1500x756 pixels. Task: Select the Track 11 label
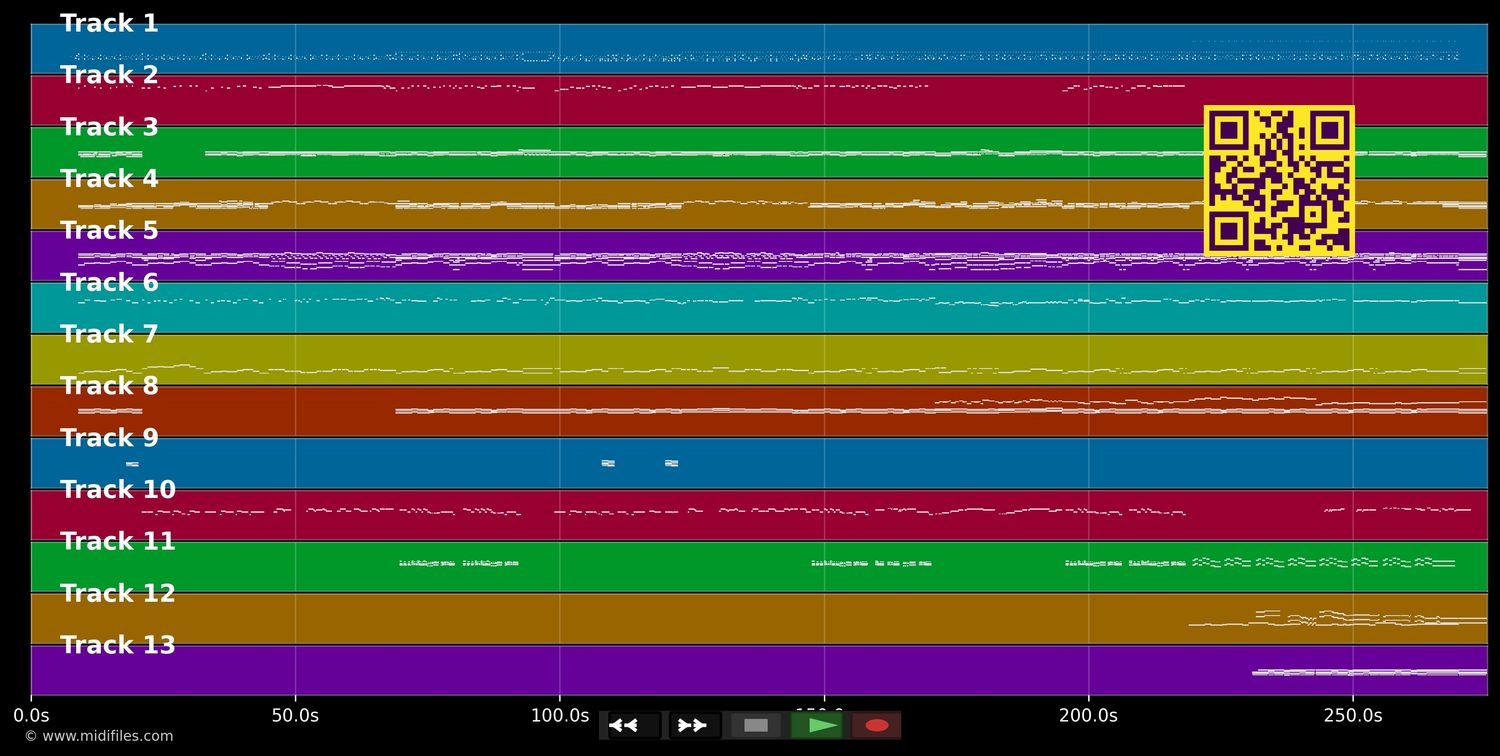coord(118,542)
